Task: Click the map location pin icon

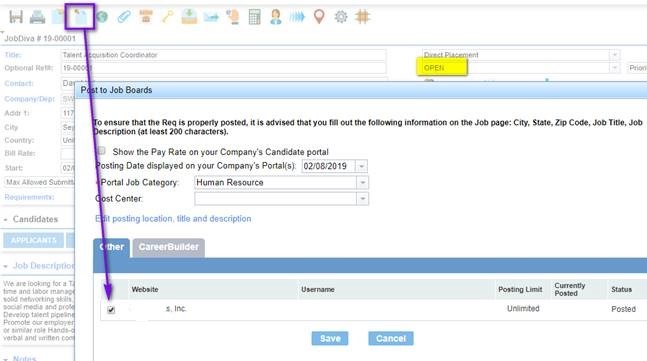Action: (319, 17)
